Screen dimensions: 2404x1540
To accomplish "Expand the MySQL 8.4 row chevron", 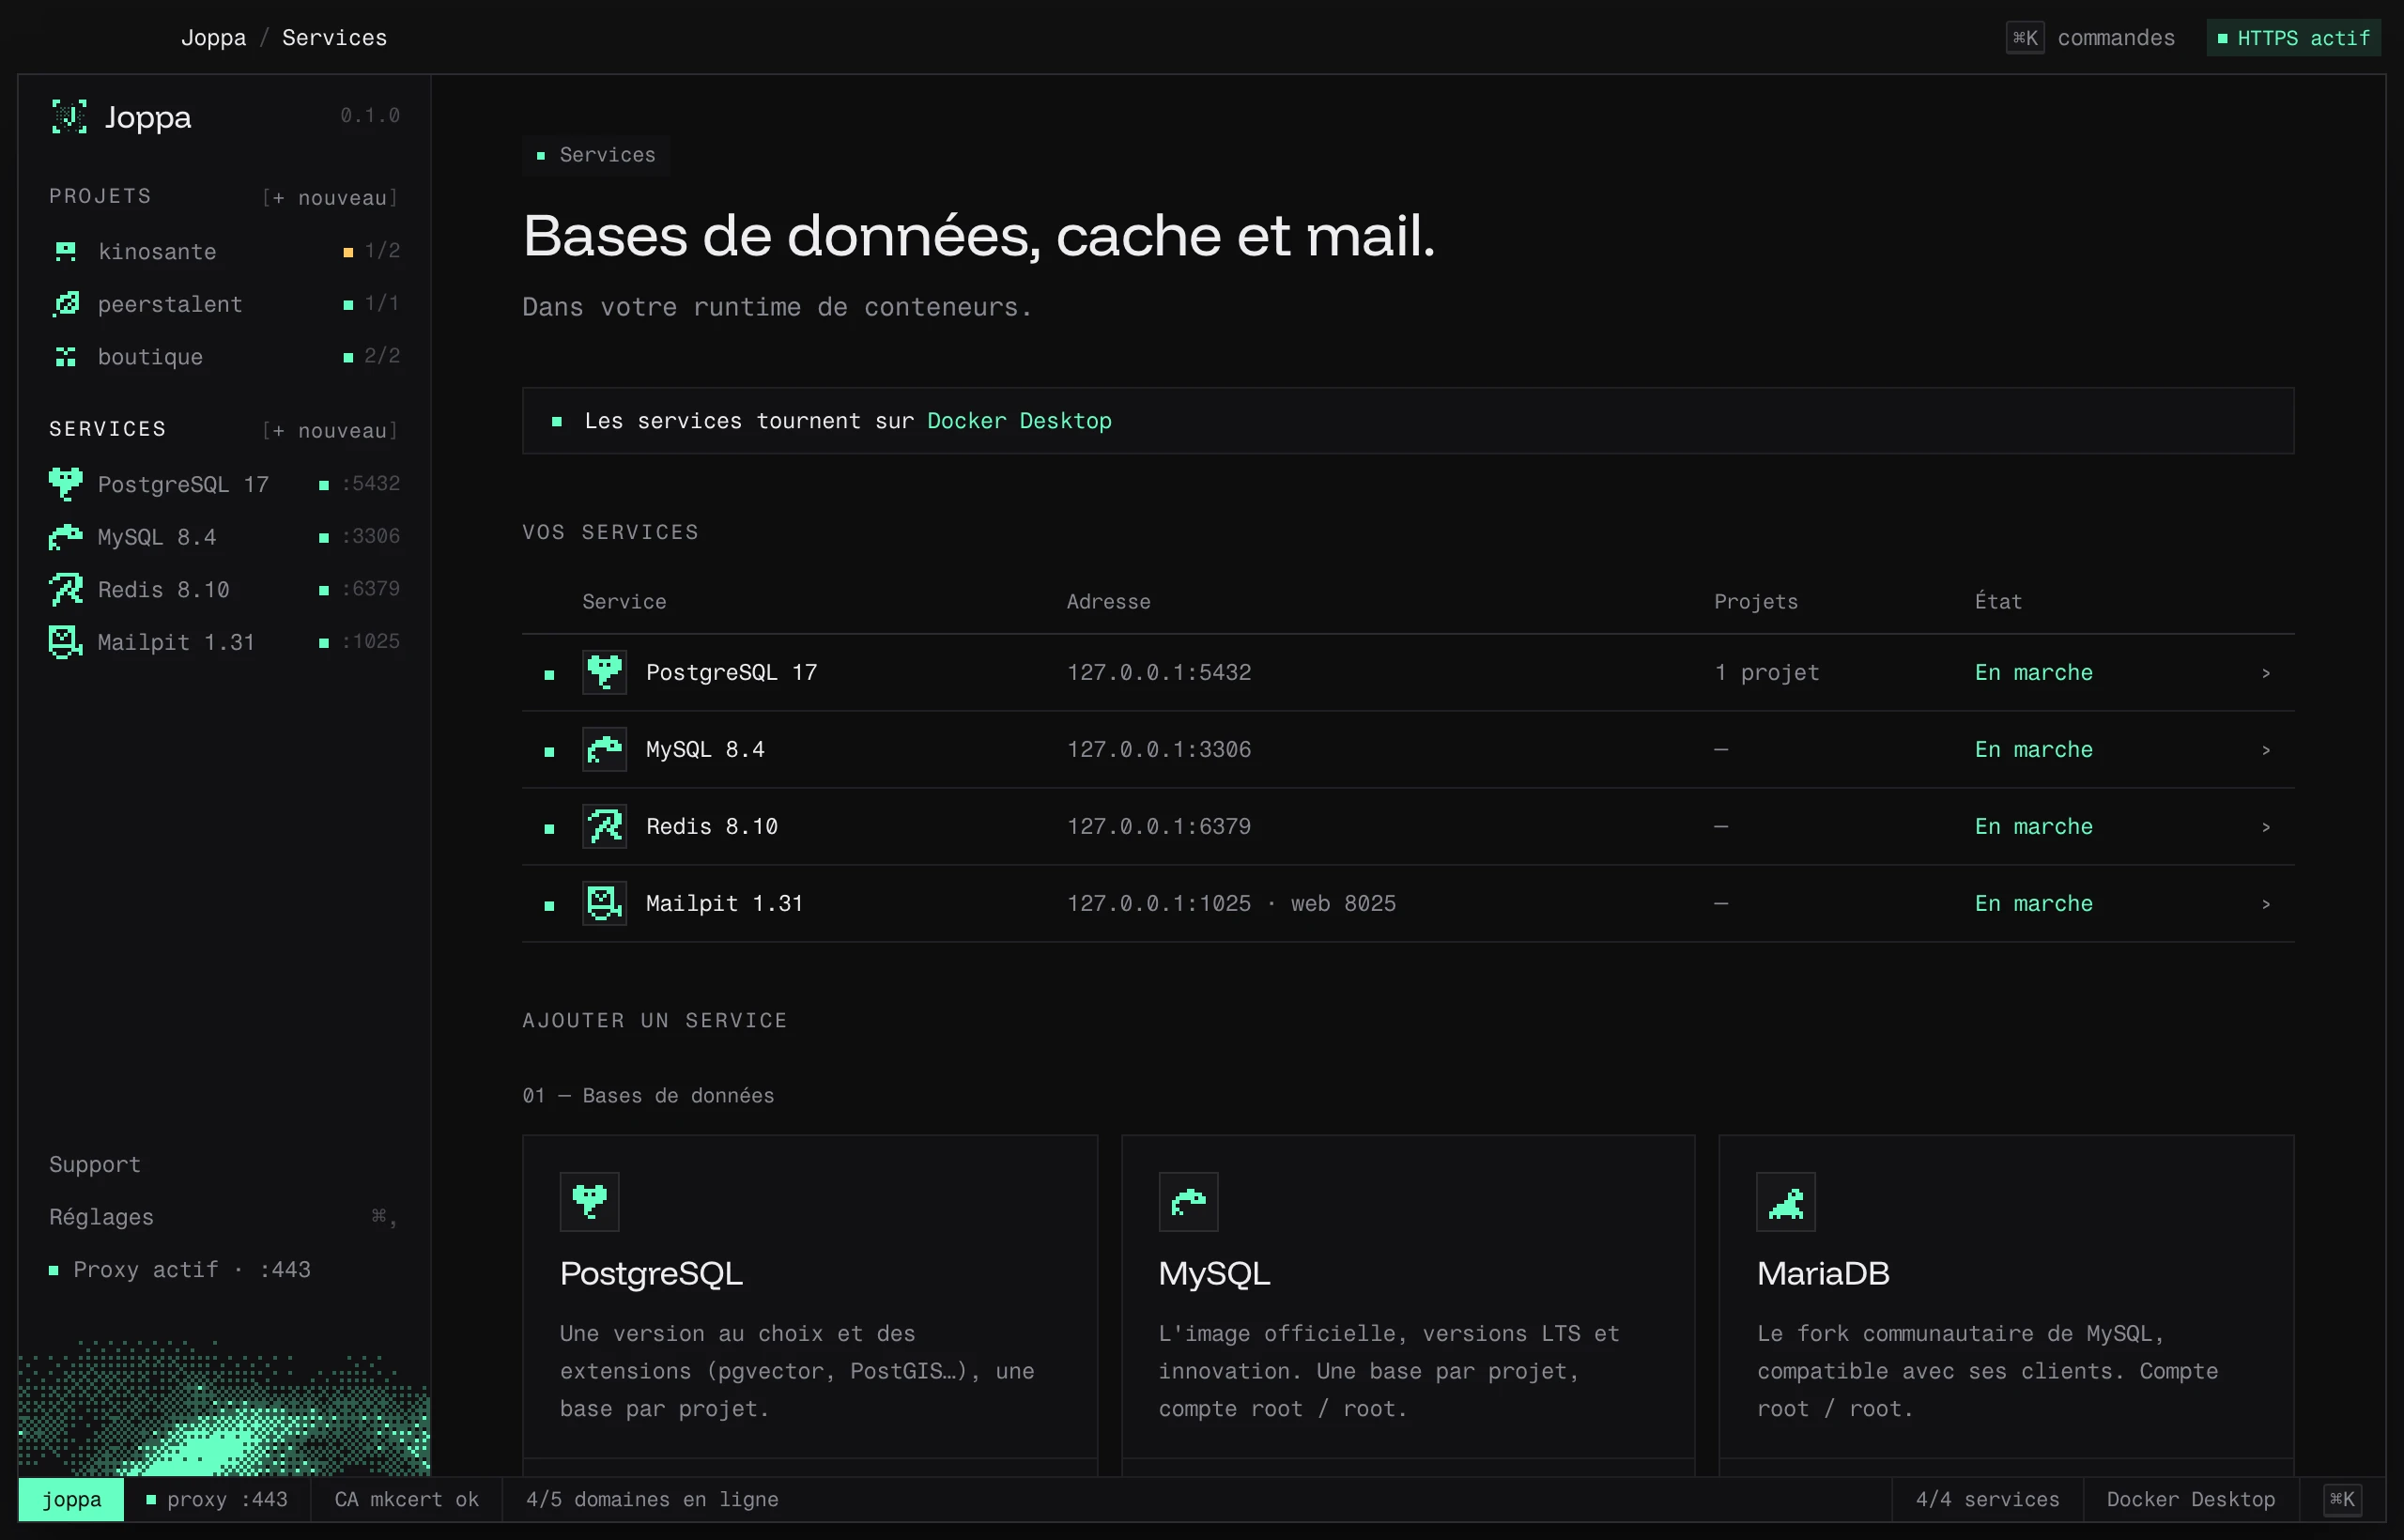I will (x=2266, y=750).
